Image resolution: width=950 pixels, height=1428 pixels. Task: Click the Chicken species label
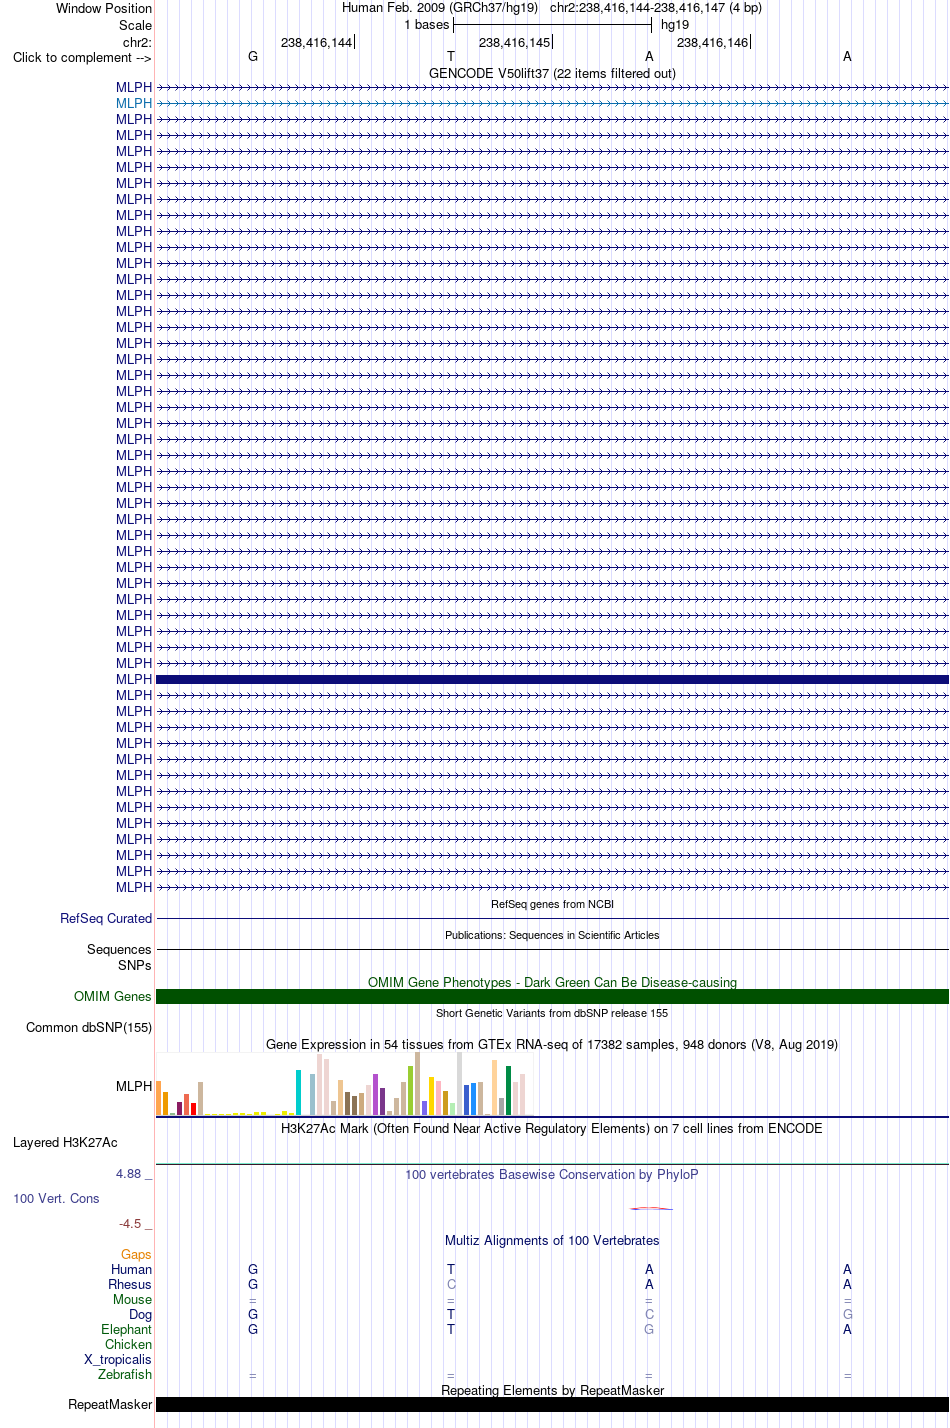click(x=129, y=1344)
